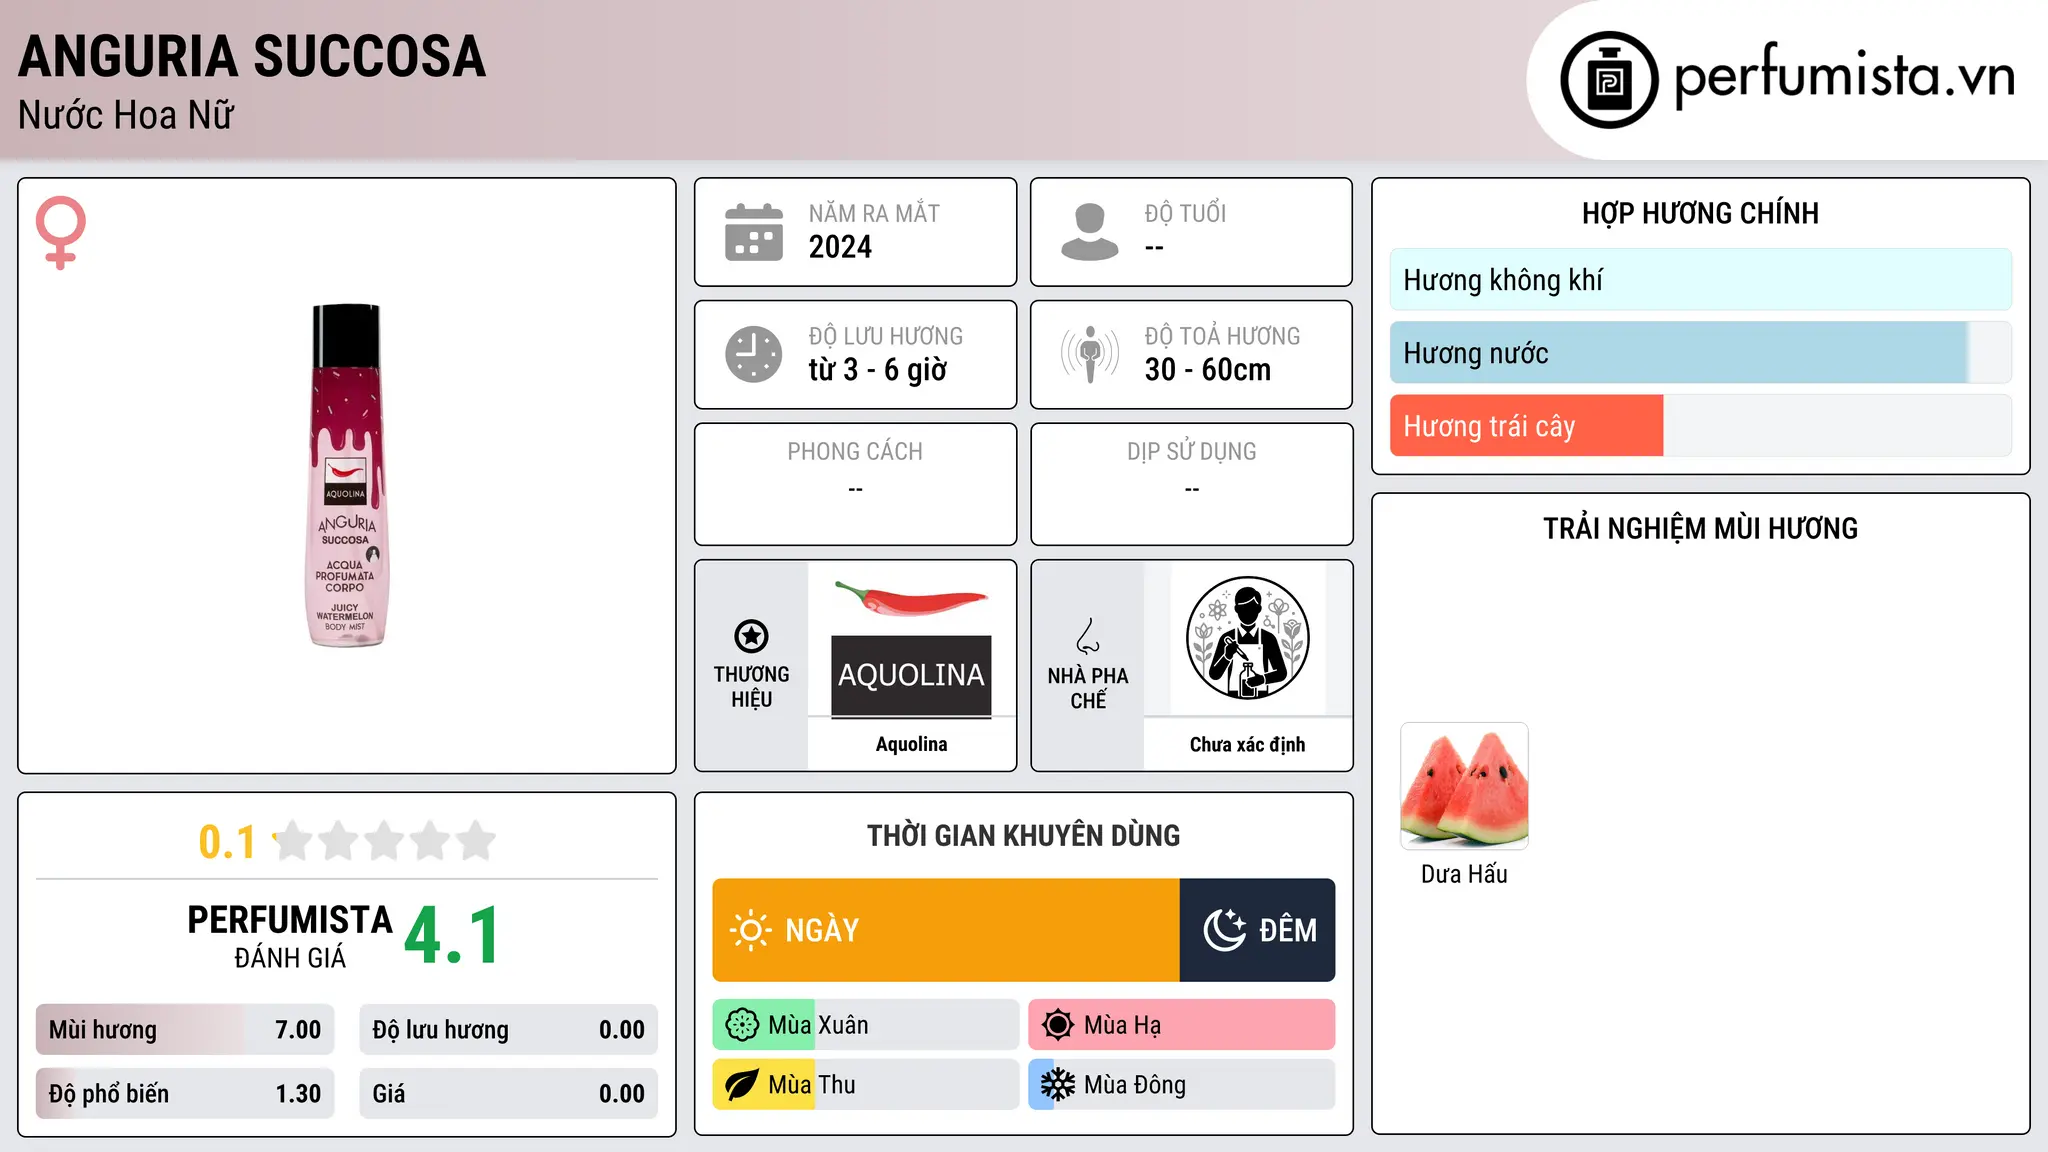Click the sun icon in the Ngày bar
Image resolution: width=2048 pixels, height=1152 pixels.
click(x=750, y=930)
